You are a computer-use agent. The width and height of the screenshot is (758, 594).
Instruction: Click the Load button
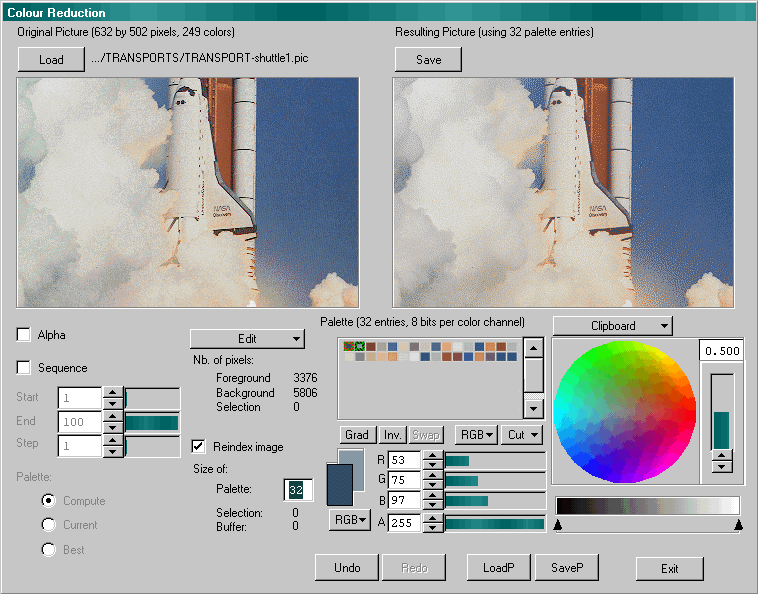51,59
